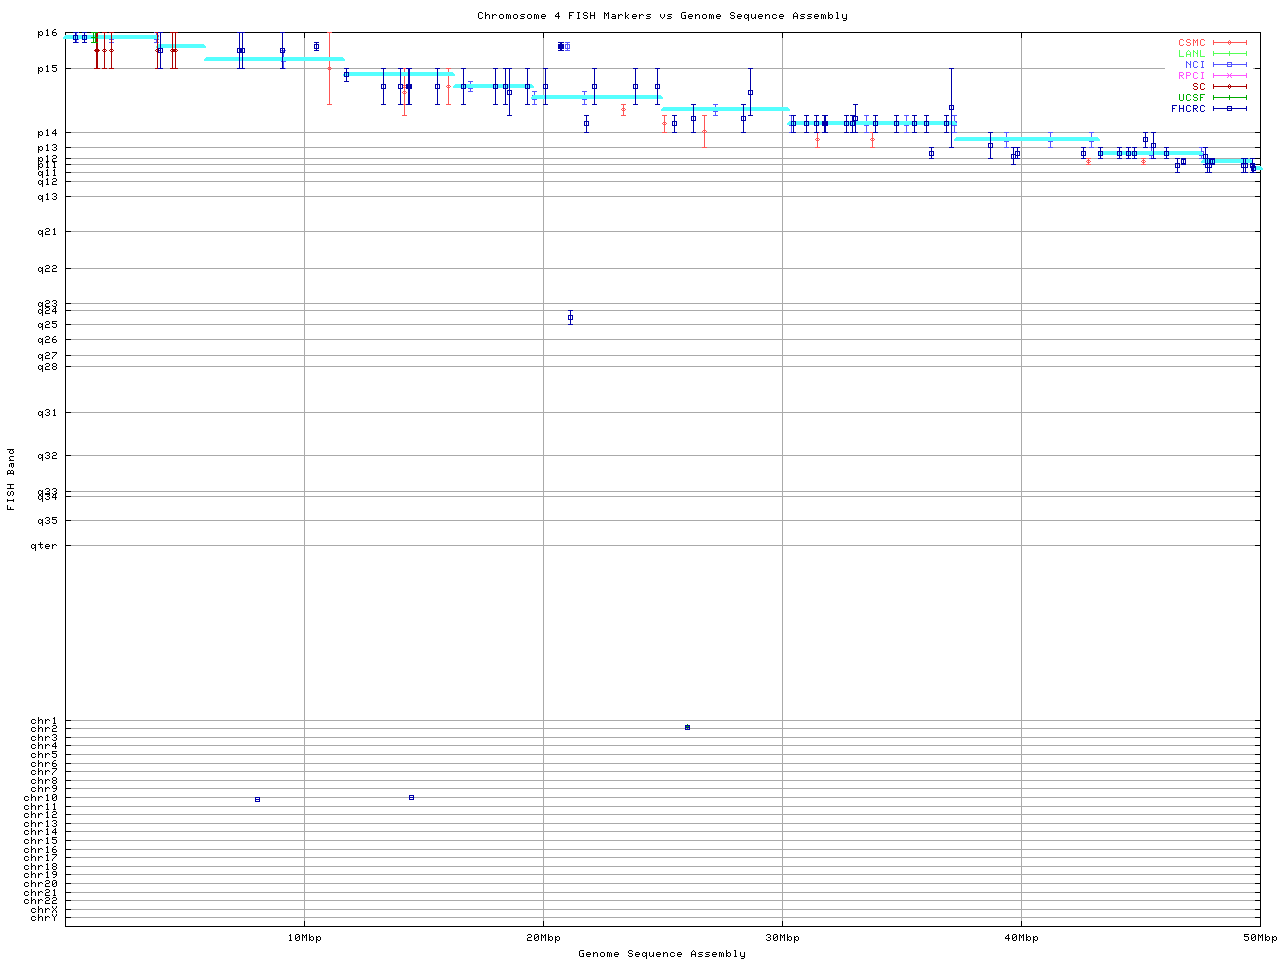Click the chart title text
The image size is (1280, 960).
[662, 16]
